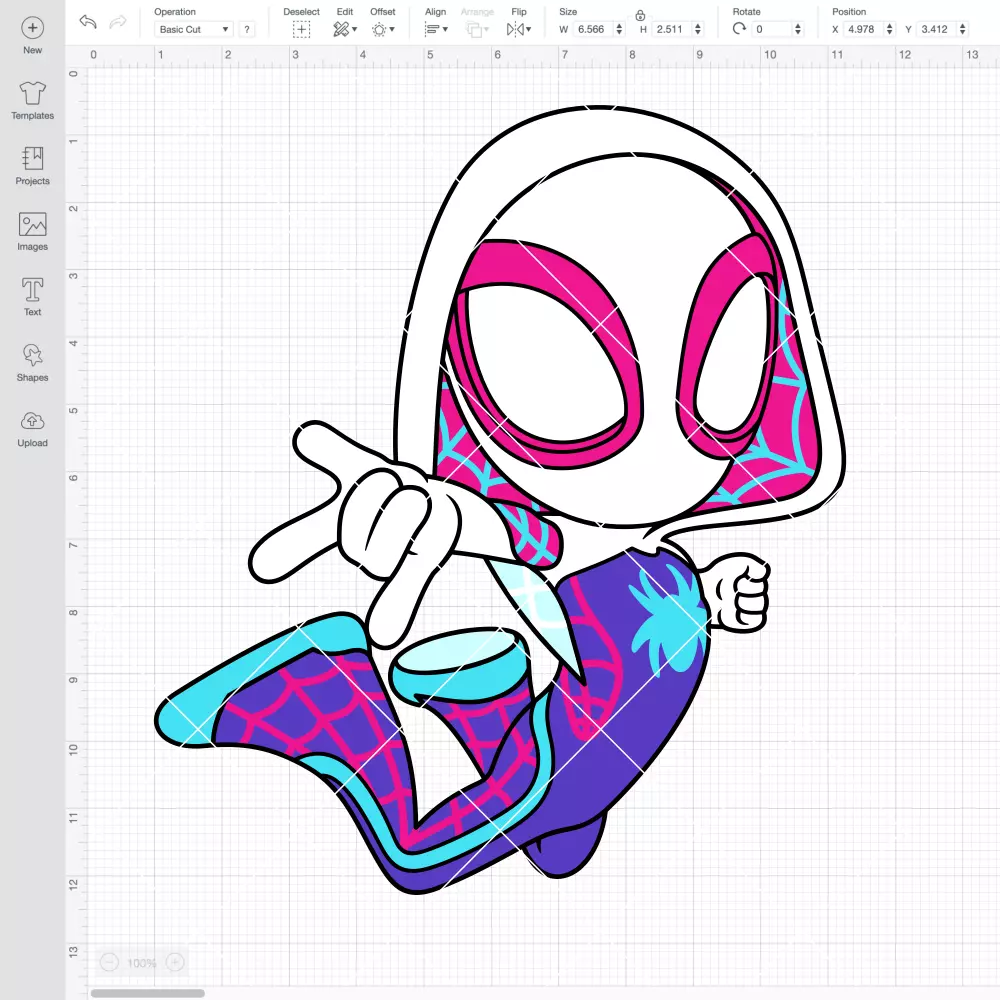Open the Projects panel icon

pos(33,159)
